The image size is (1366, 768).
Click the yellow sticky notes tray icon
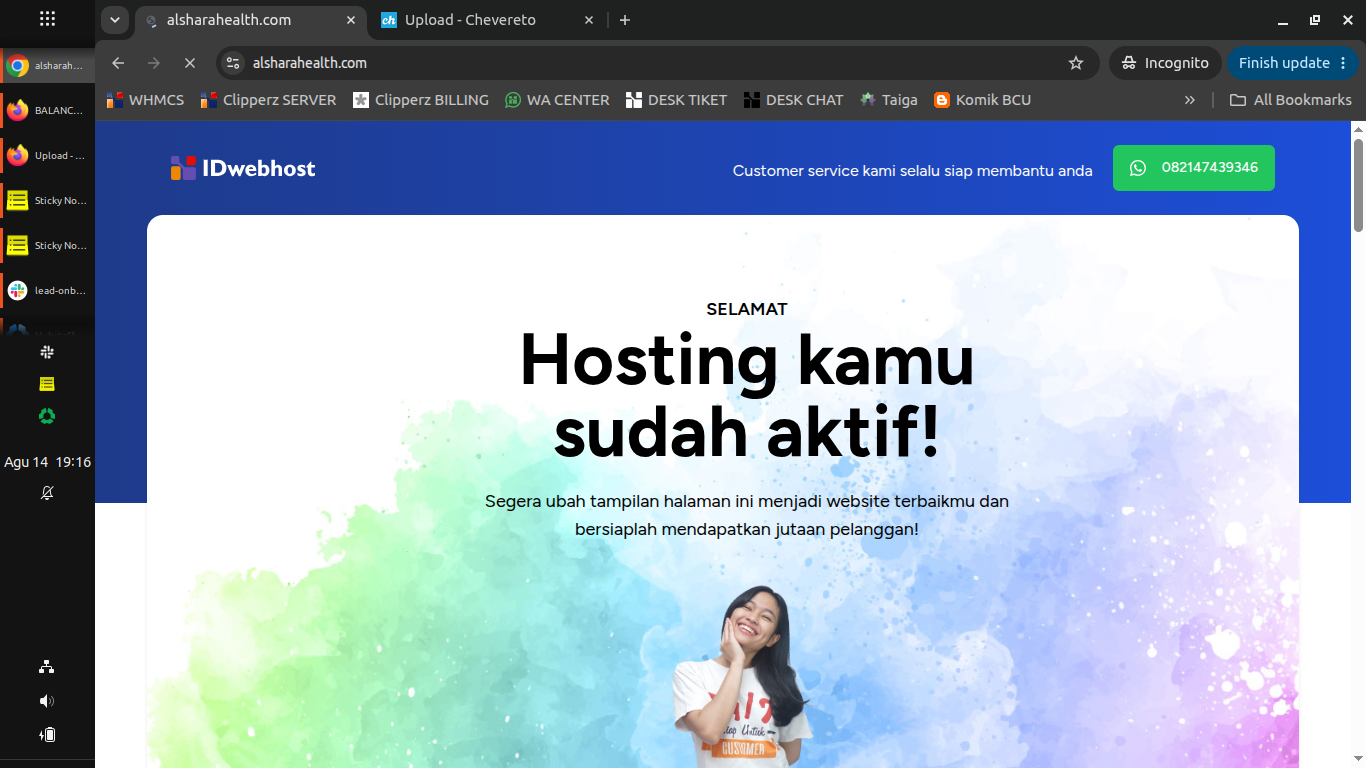pyautogui.click(x=47, y=384)
